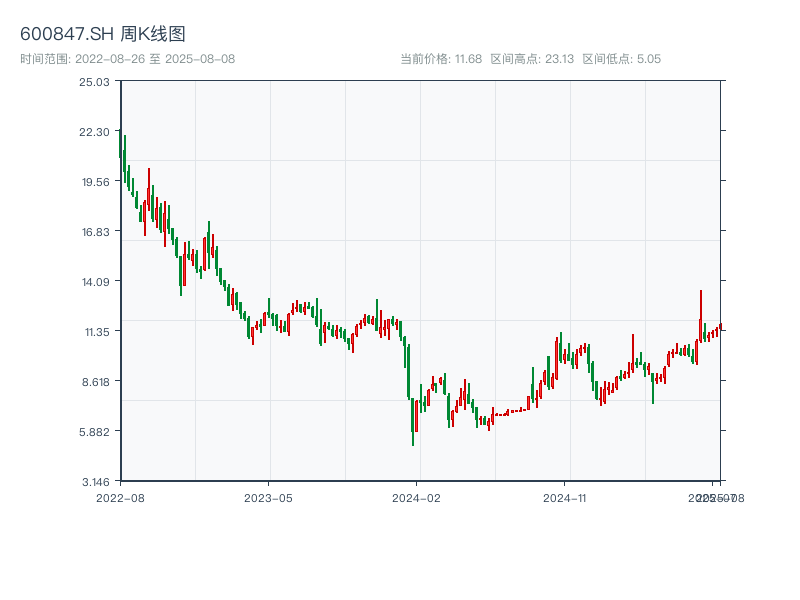
Task: Click the 当前价格 11.68 label
Action: pyautogui.click(x=441, y=59)
